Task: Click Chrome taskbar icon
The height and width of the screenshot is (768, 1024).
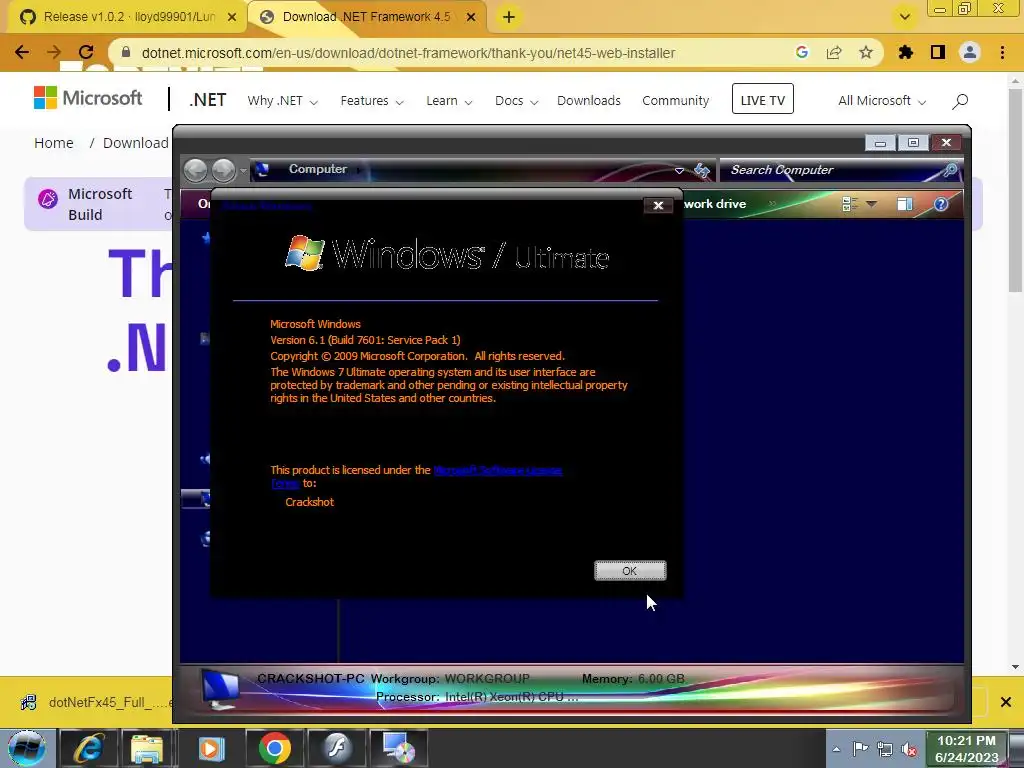Action: point(274,748)
